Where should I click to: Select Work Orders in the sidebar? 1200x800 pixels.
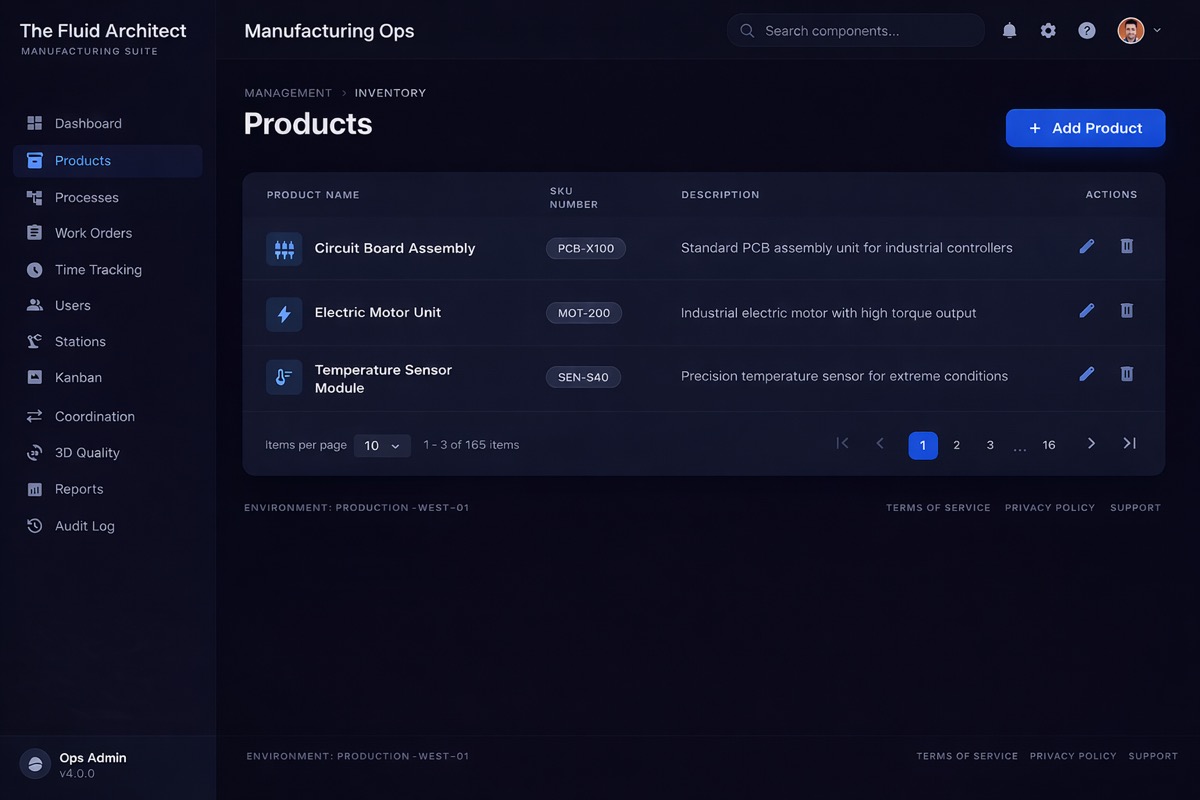[x=93, y=232]
